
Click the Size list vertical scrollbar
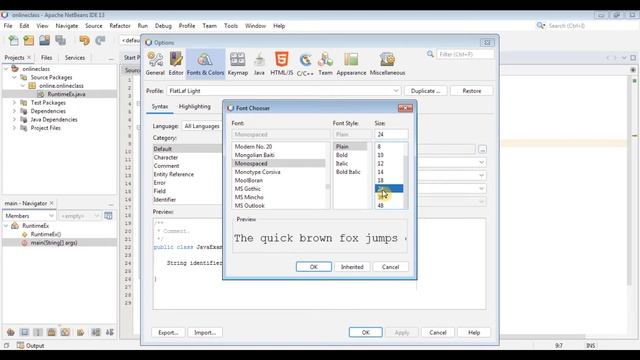pos(406,176)
